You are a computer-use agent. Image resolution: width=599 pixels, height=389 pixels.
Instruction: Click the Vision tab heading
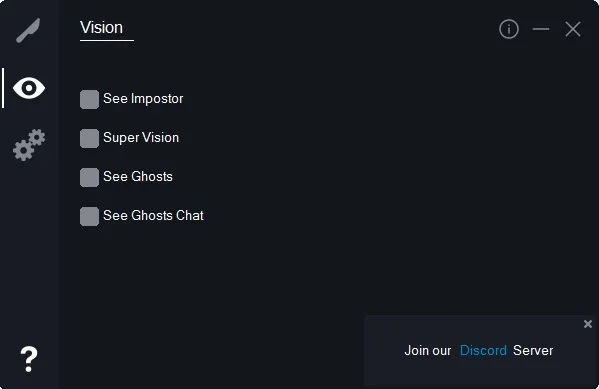coord(102,28)
